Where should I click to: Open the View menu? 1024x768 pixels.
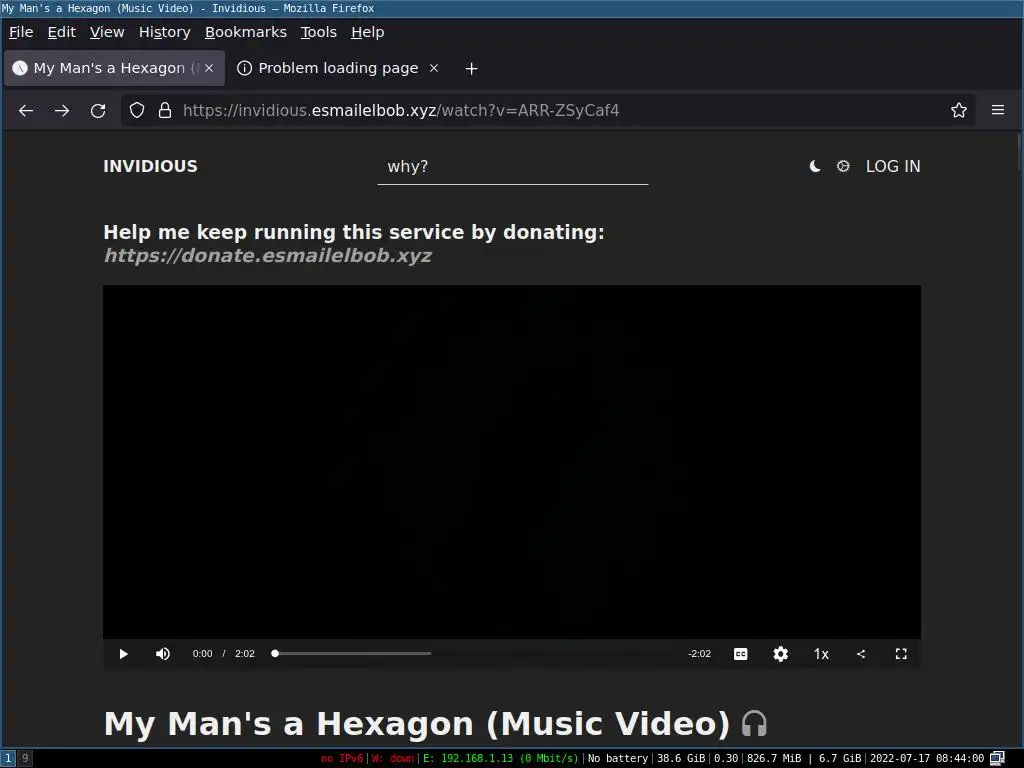coord(107,32)
